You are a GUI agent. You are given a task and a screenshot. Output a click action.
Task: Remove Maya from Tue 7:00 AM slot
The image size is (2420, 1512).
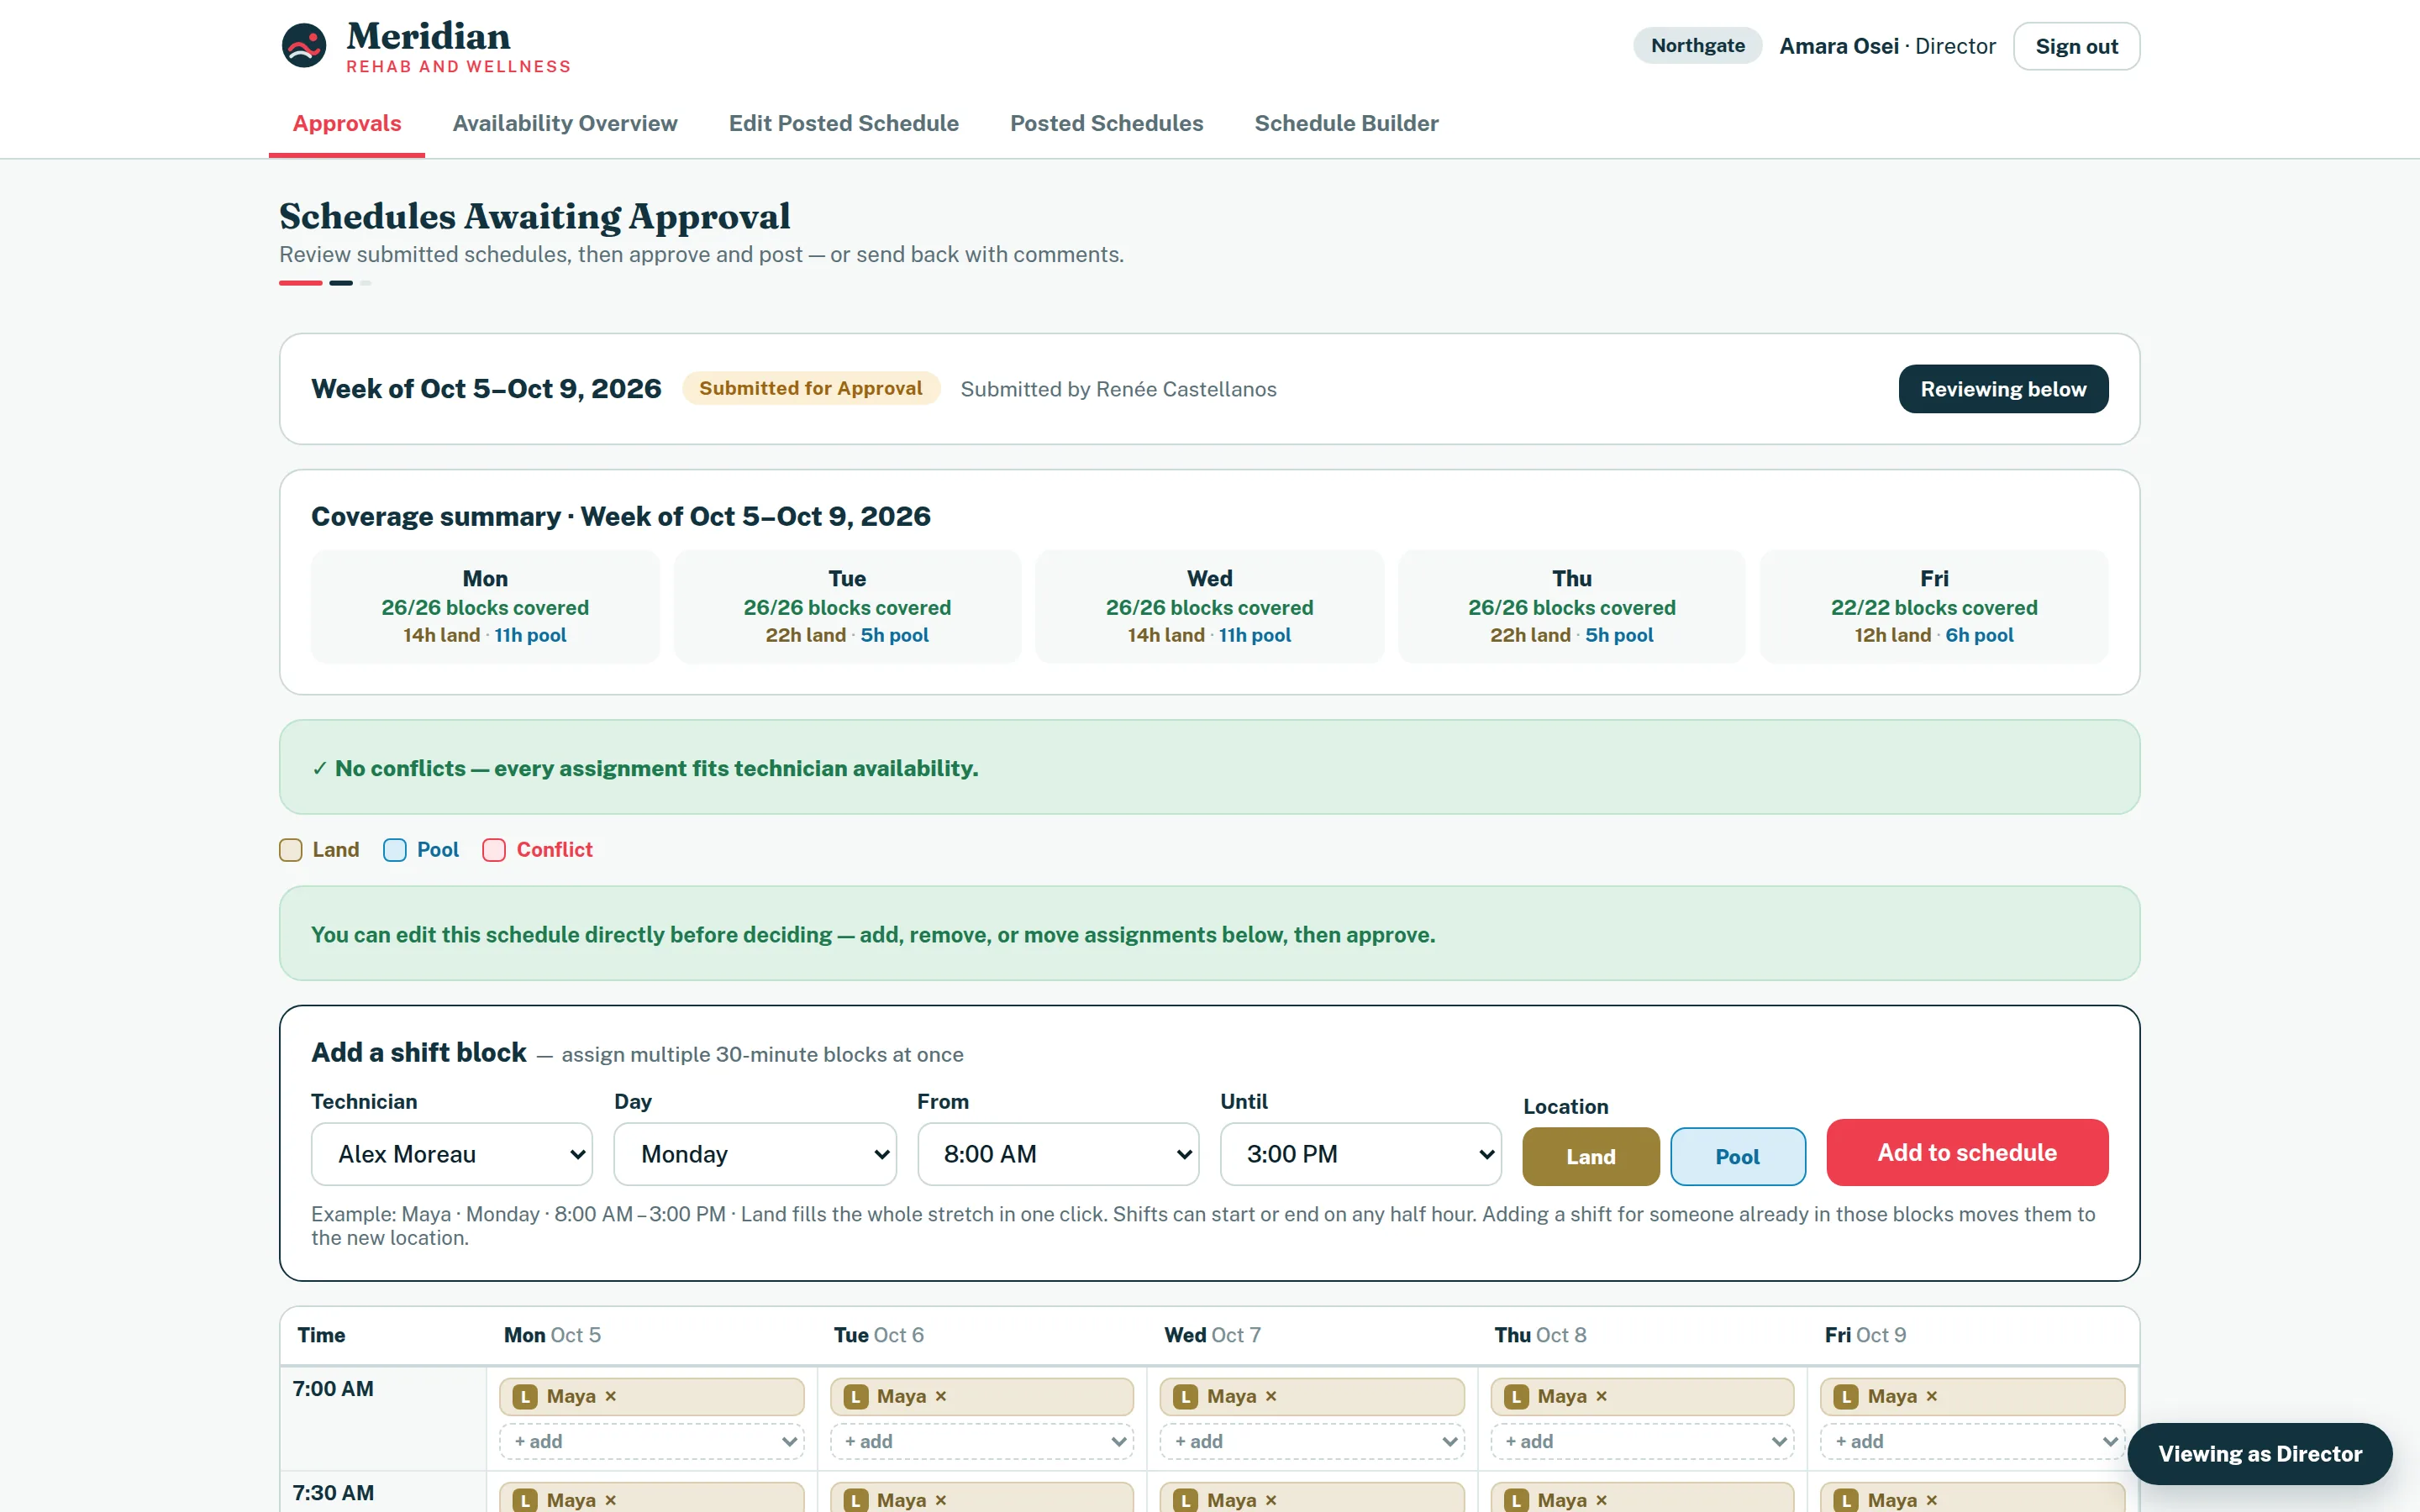click(x=940, y=1396)
